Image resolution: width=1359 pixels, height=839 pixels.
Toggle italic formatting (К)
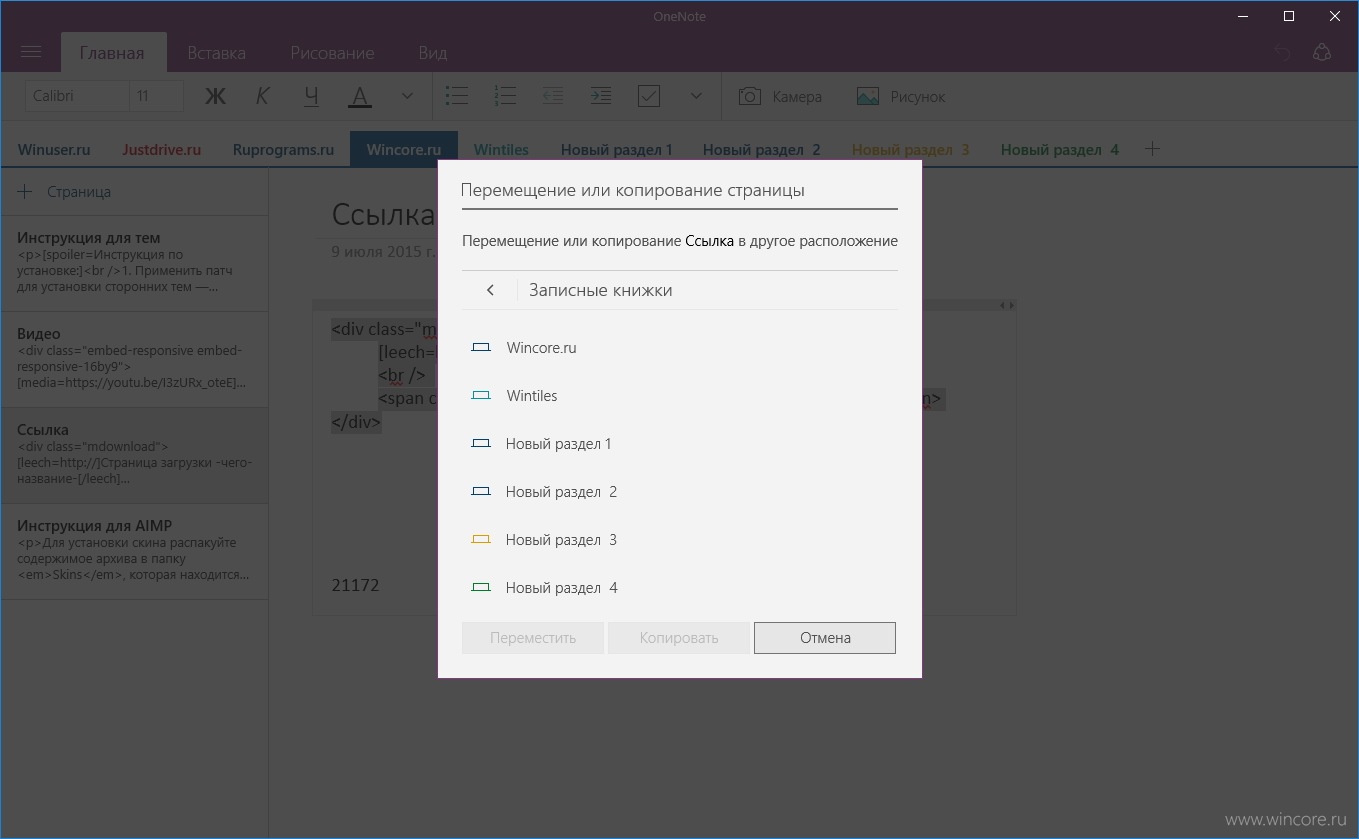(263, 96)
